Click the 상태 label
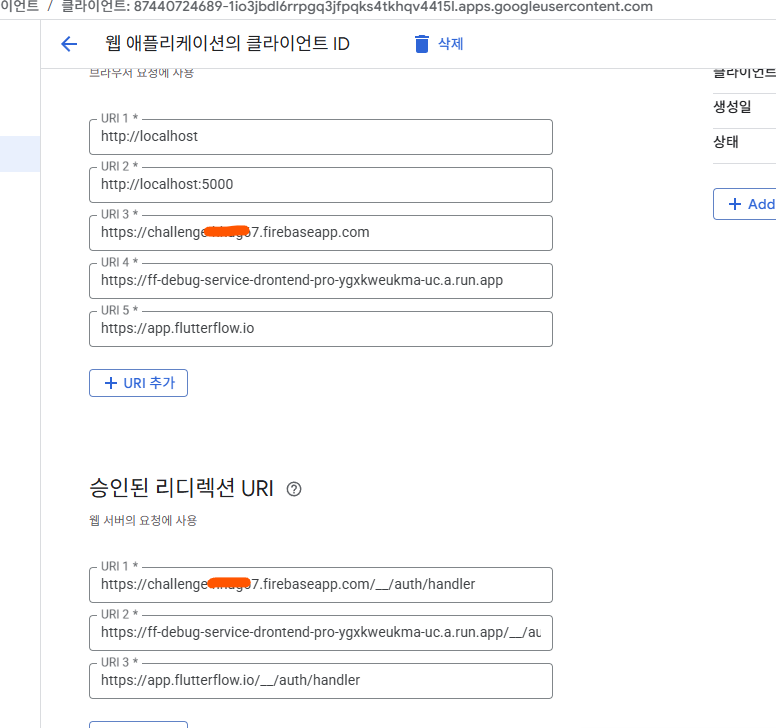Image resolution: width=776 pixels, height=728 pixels. pyautogui.click(x=726, y=142)
